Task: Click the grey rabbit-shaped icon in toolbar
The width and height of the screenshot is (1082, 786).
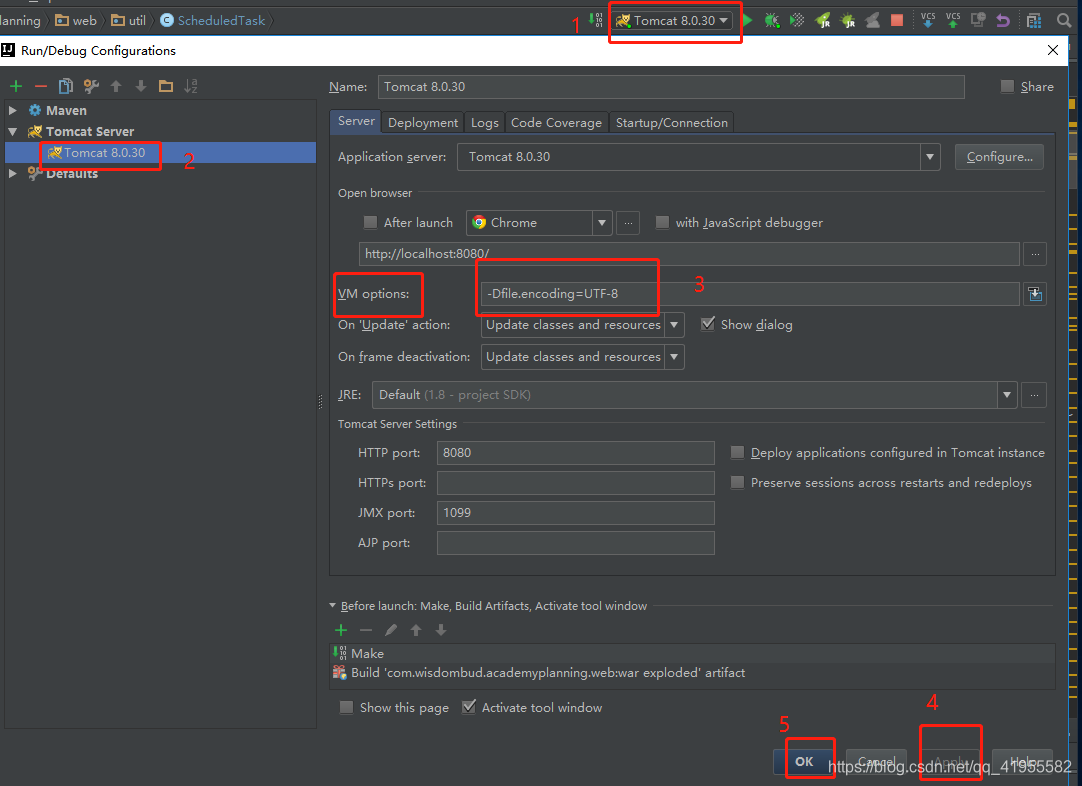Action: (x=872, y=21)
